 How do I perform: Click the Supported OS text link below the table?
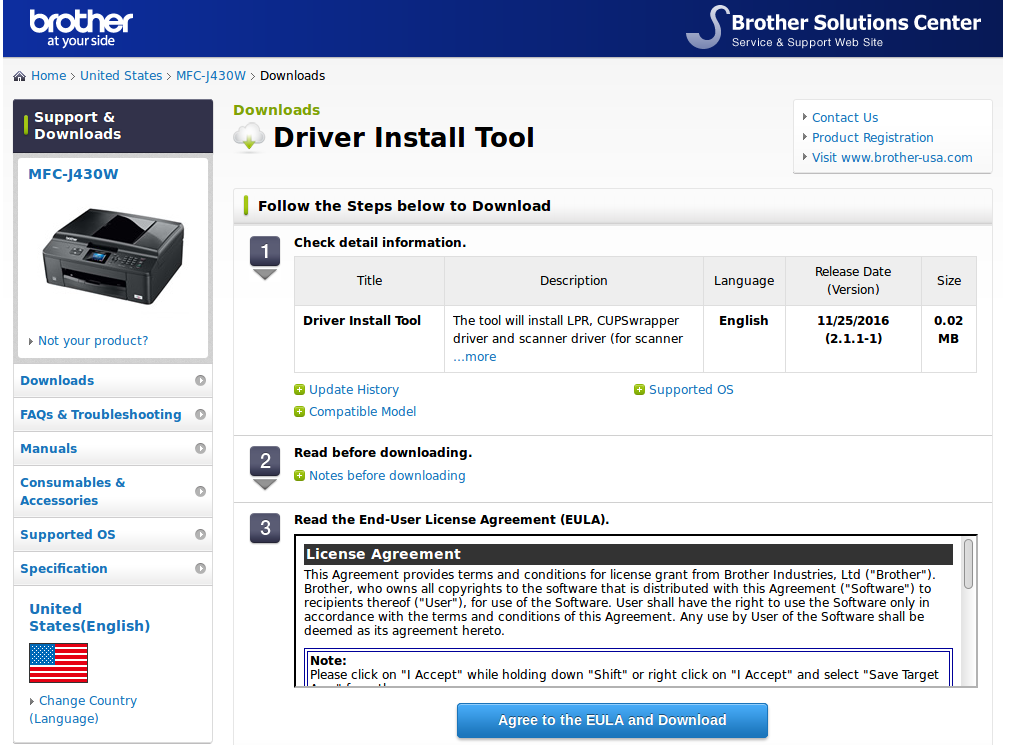691,390
